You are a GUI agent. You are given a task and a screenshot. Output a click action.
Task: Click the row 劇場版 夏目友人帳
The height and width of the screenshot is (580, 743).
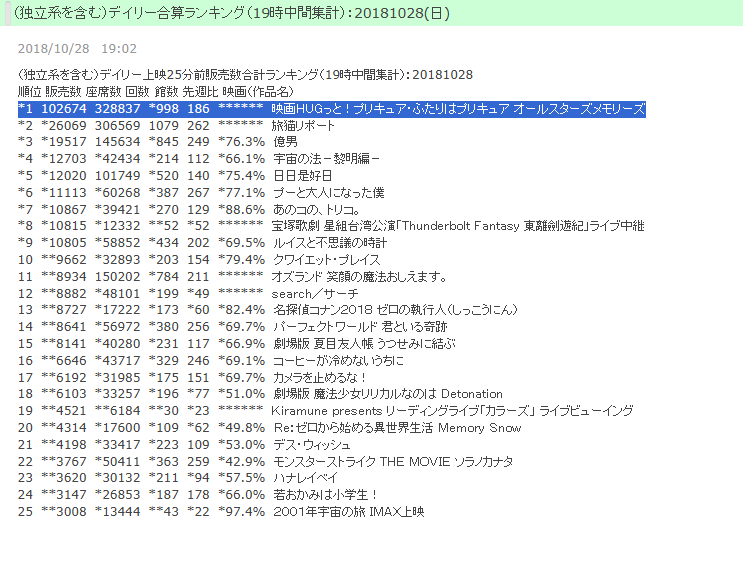237,344
